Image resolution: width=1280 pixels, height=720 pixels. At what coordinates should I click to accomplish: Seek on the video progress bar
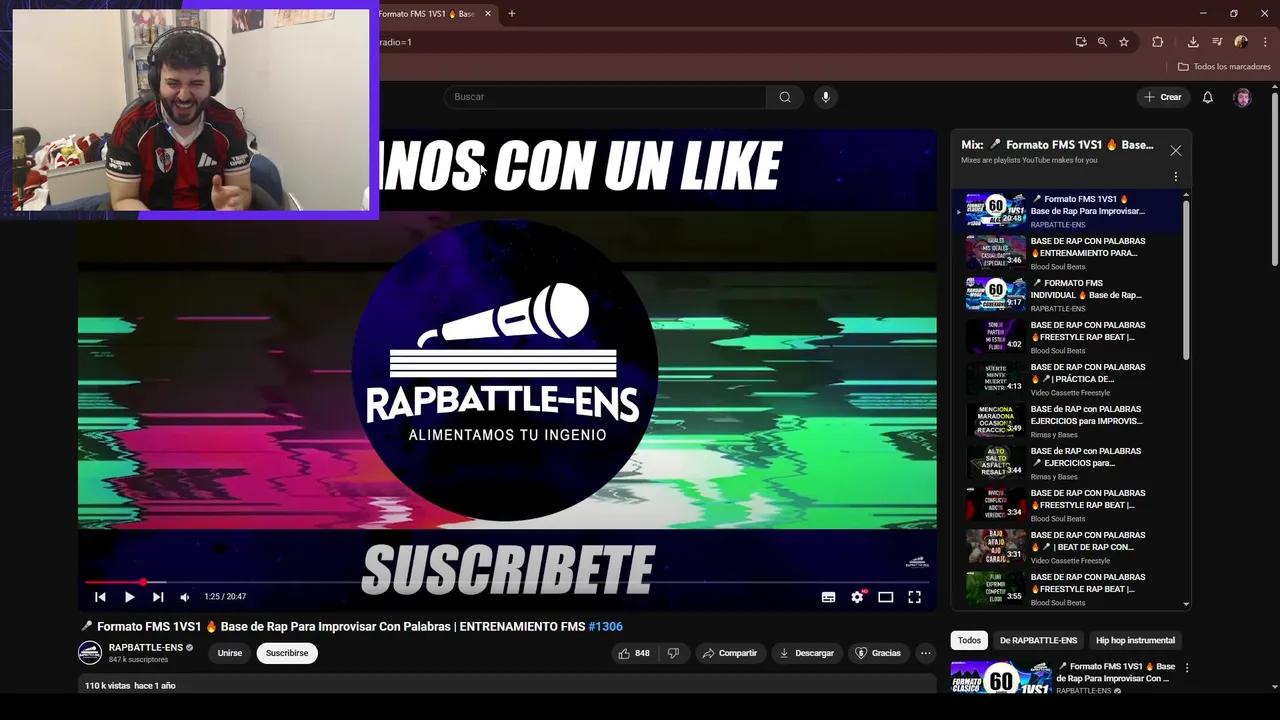click(507, 582)
